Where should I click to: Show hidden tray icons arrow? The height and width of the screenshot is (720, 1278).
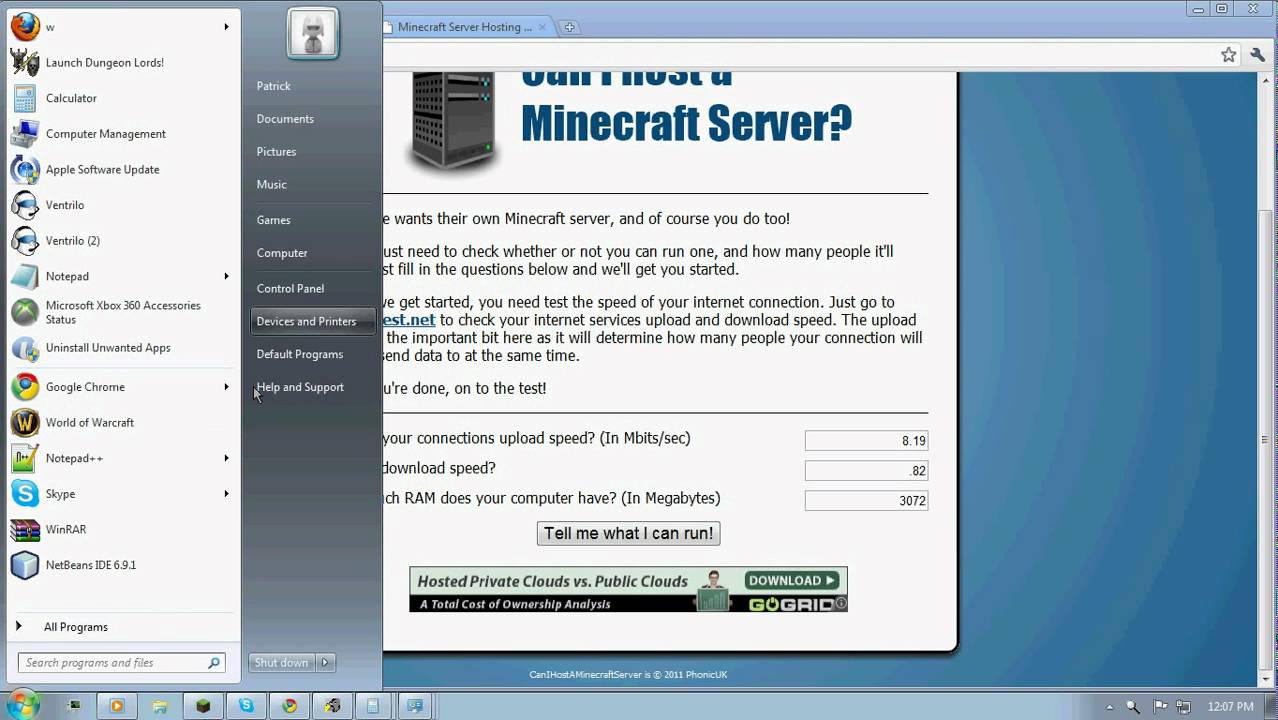(x=1110, y=706)
